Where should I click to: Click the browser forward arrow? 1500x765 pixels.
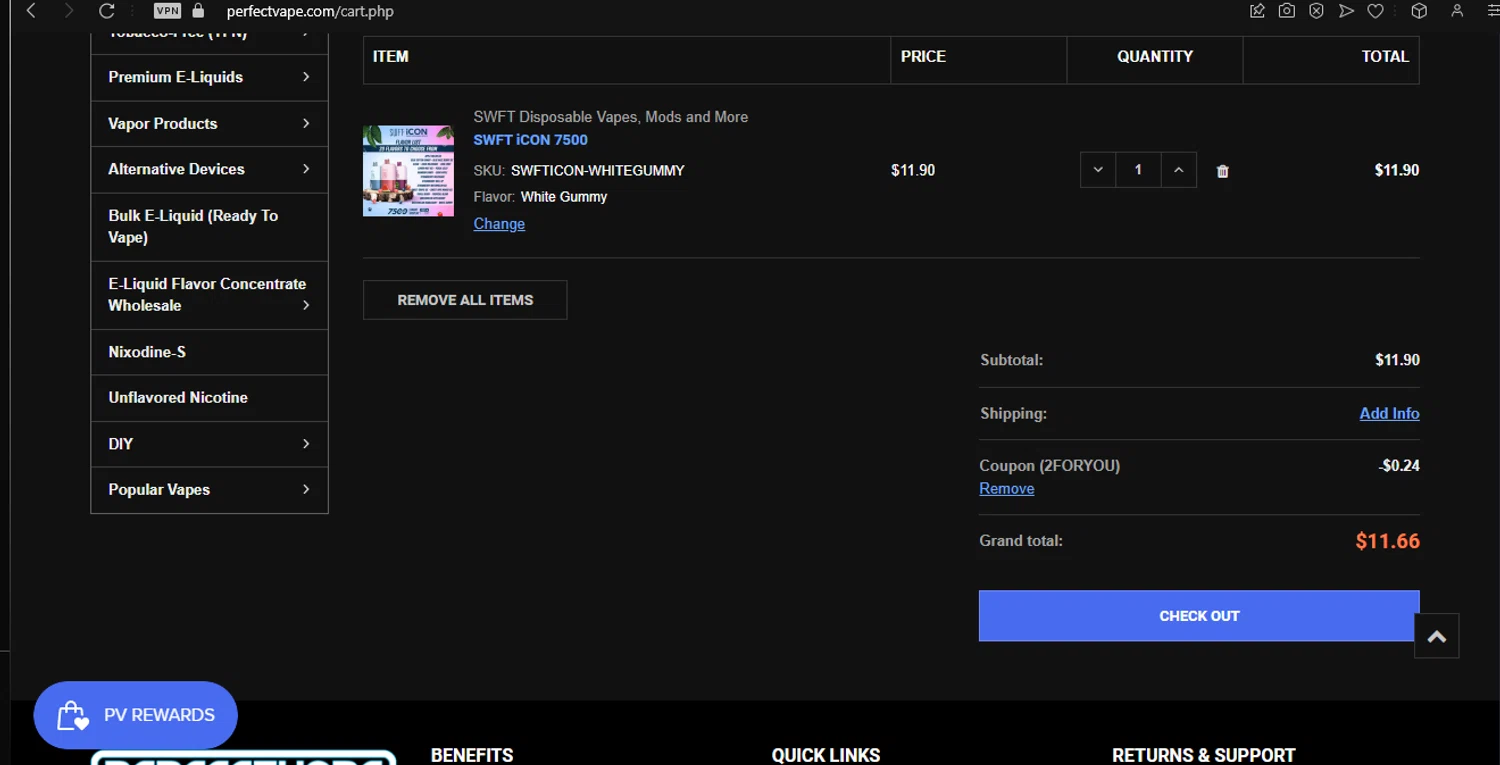[68, 11]
